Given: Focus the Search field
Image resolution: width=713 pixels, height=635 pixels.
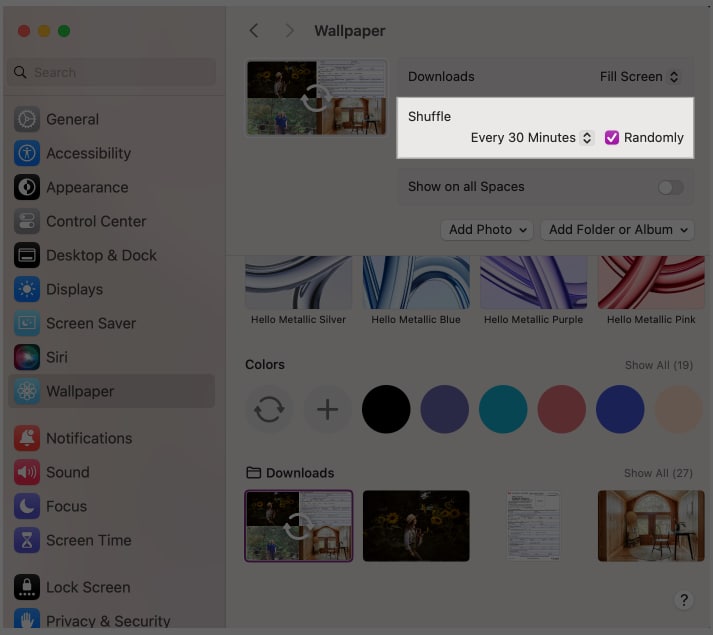Looking at the screenshot, I should click(111, 72).
